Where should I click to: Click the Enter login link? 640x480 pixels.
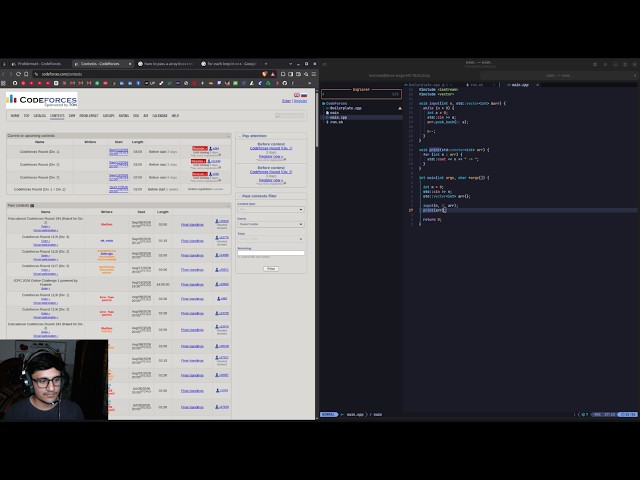point(287,101)
